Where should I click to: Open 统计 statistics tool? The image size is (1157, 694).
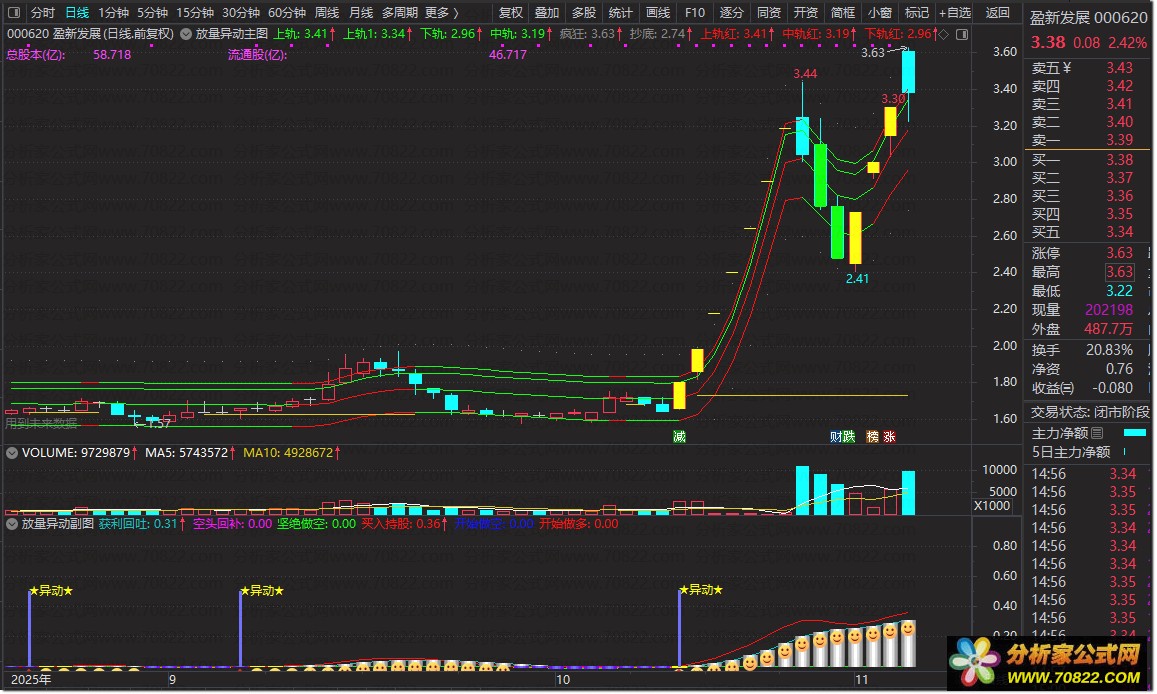pyautogui.click(x=620, y=13)
